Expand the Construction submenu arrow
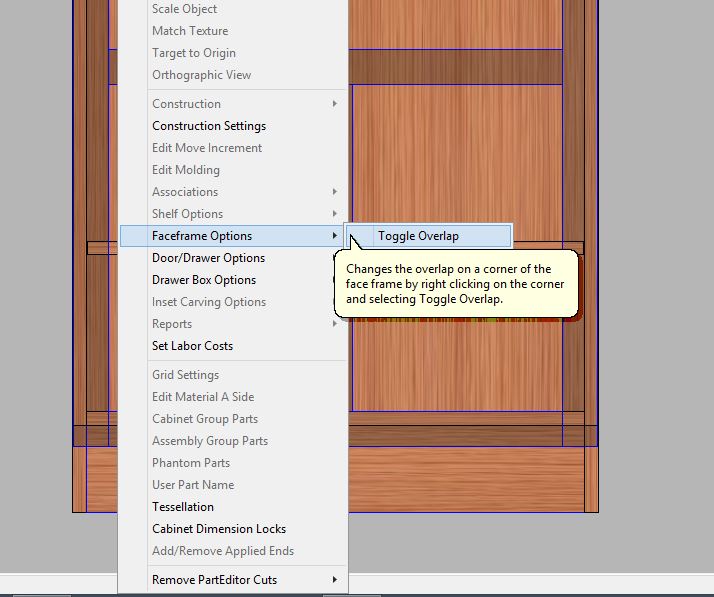The image size is (714, 597). [x=335, y=104]
